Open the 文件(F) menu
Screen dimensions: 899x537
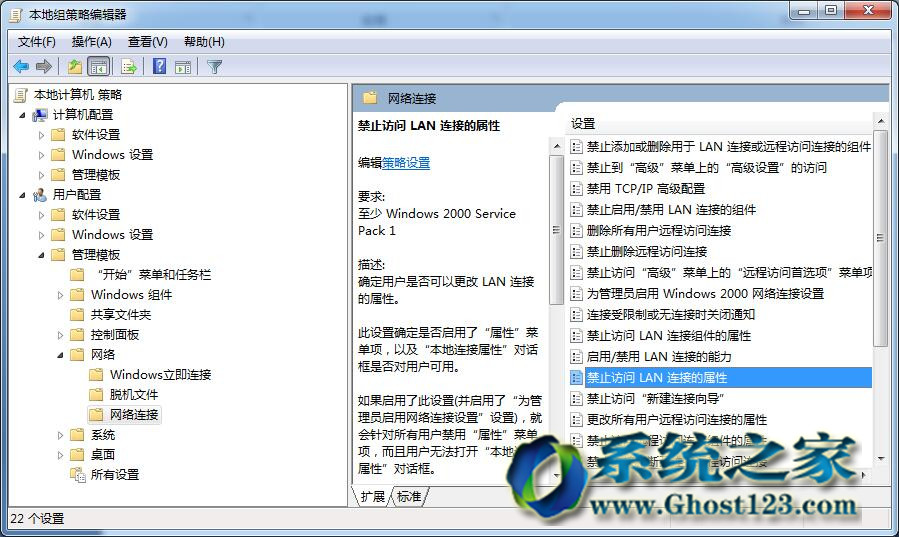[x=37, y=42]
